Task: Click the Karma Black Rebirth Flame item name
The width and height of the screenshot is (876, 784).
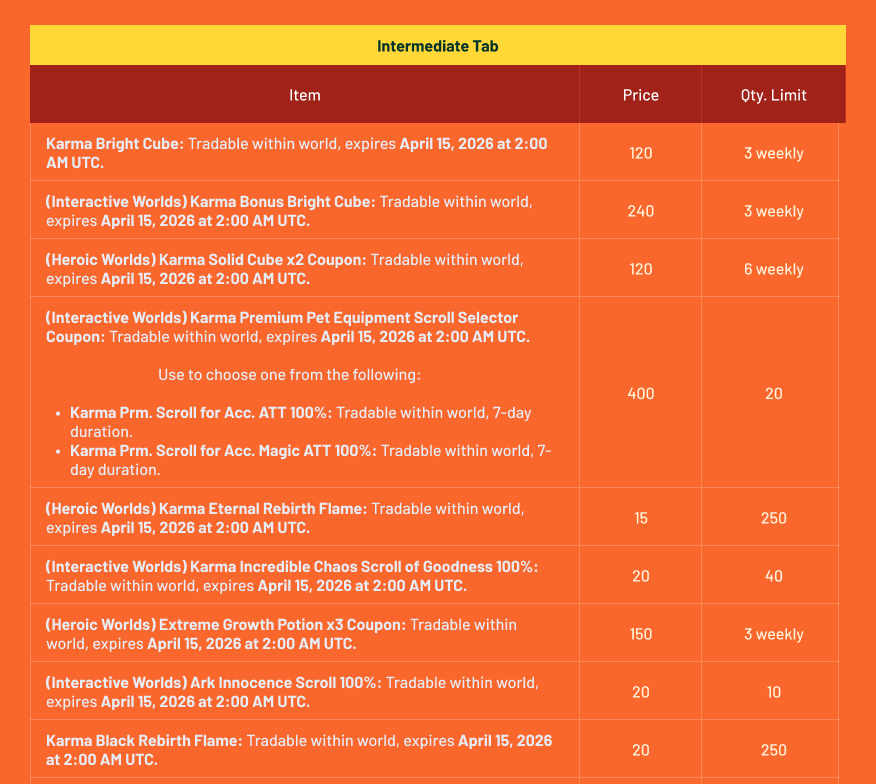Action: click(144, 741)
